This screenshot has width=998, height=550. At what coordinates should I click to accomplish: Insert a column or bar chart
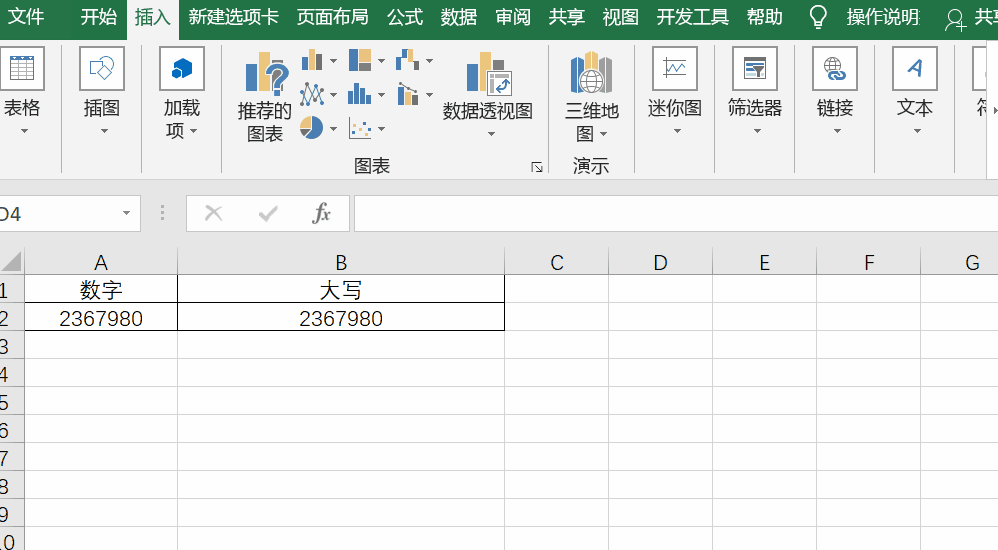(311, 60)
